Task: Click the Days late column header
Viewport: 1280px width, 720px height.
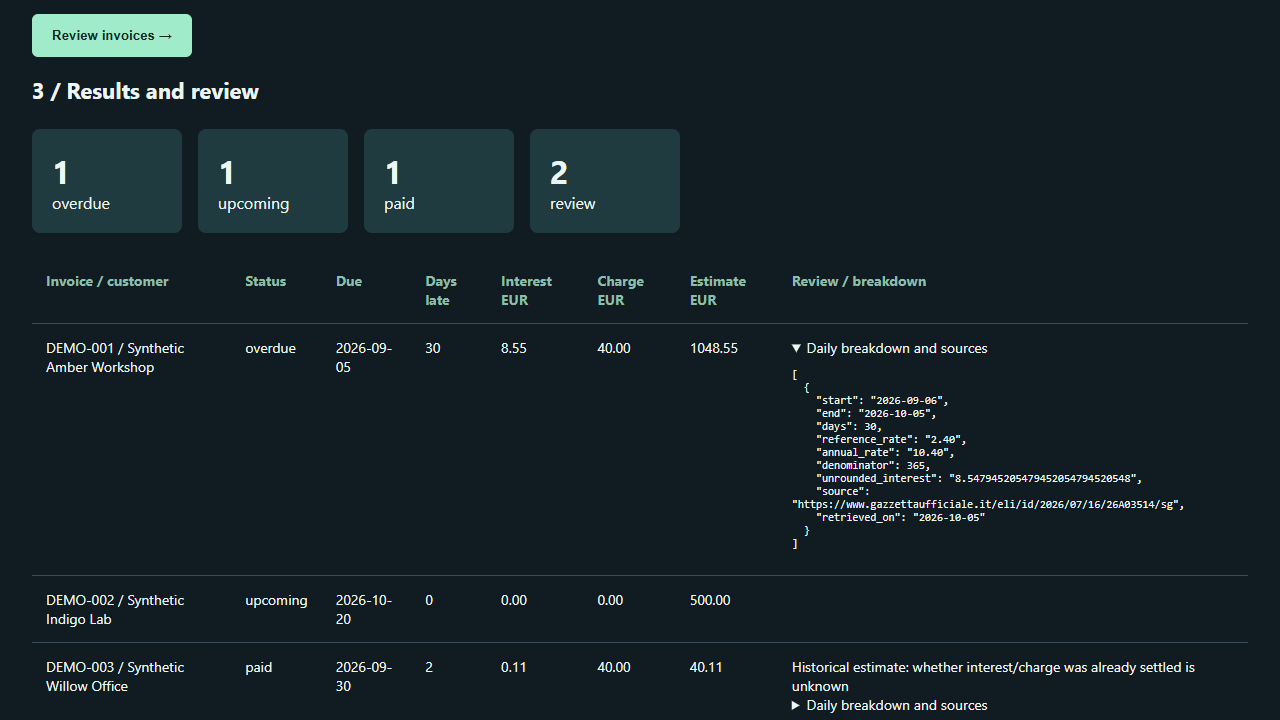Action: coord(440,291)
